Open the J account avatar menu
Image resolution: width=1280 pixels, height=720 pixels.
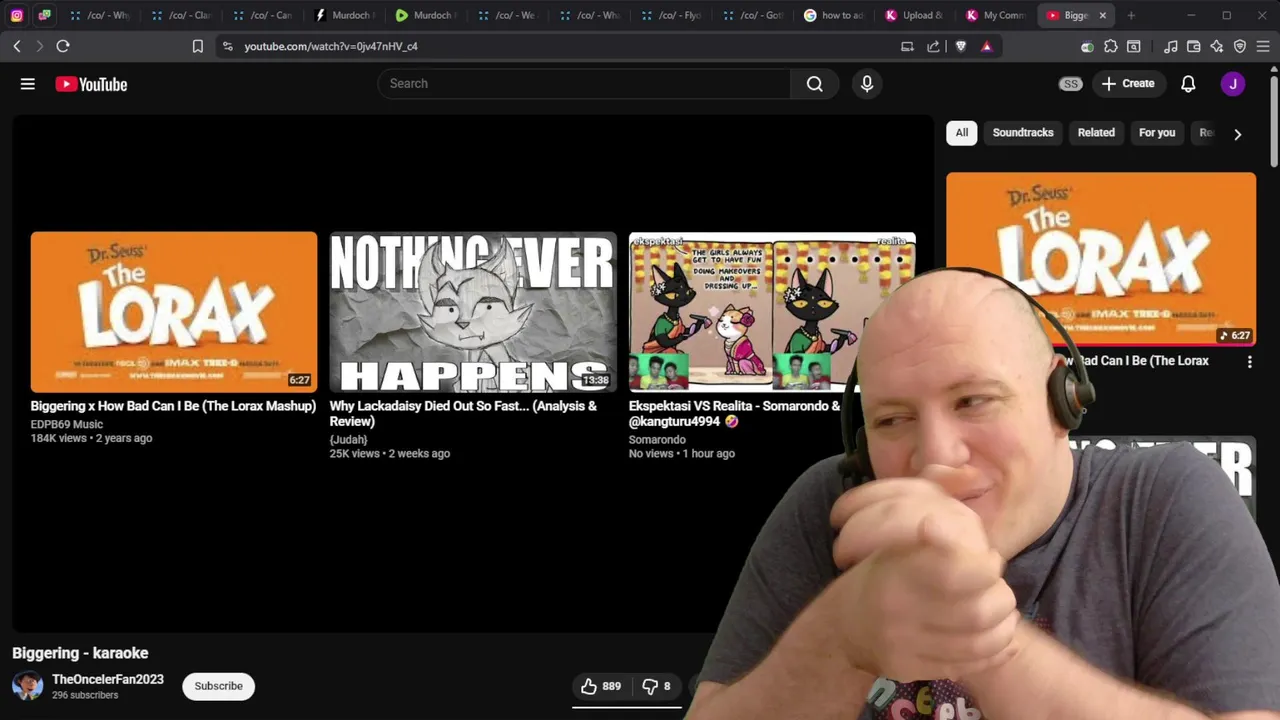1233,84
